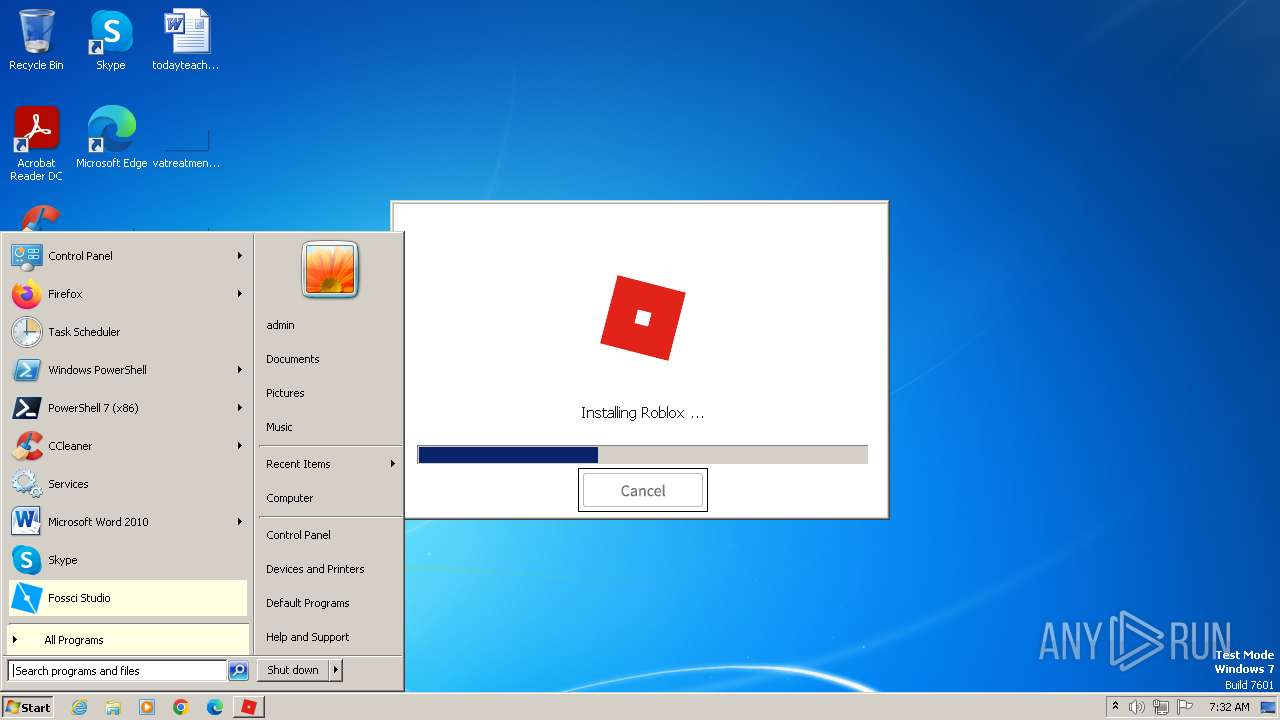Open Documents from the Start menu
The image size is (1280, 720).
(293, 359)
